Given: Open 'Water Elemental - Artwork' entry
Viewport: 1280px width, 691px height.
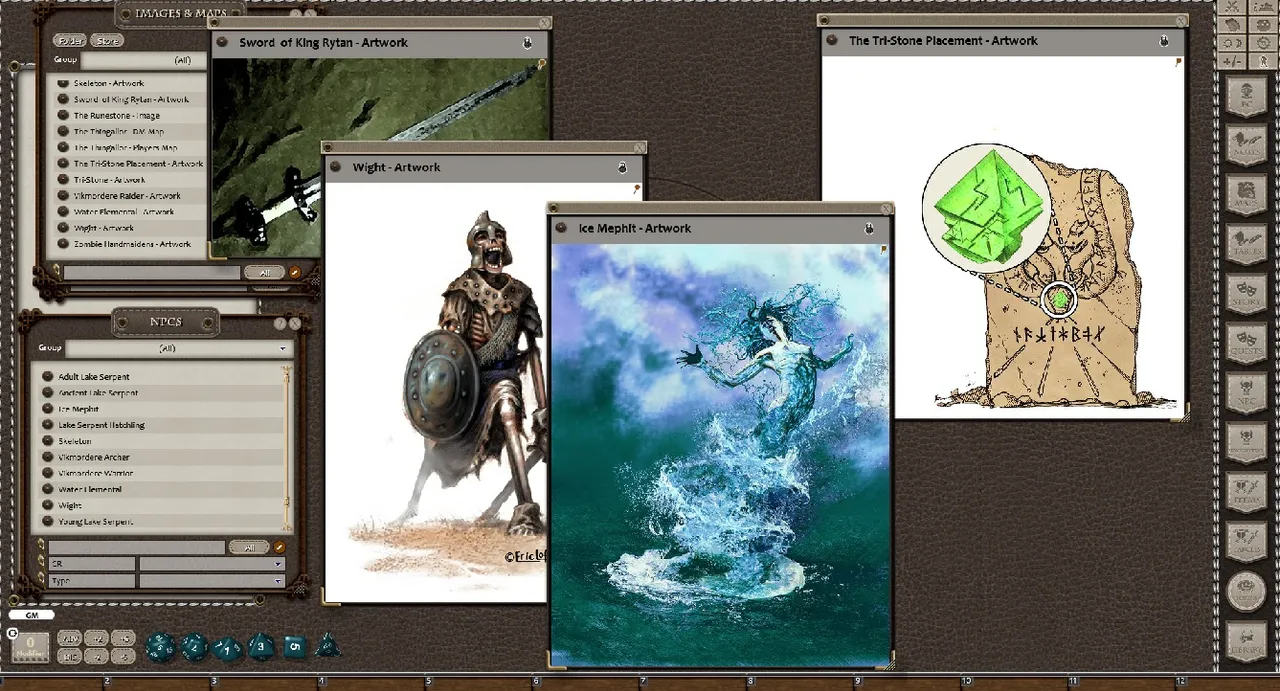Looking at the screenshot, I should [x=124, y=212].
